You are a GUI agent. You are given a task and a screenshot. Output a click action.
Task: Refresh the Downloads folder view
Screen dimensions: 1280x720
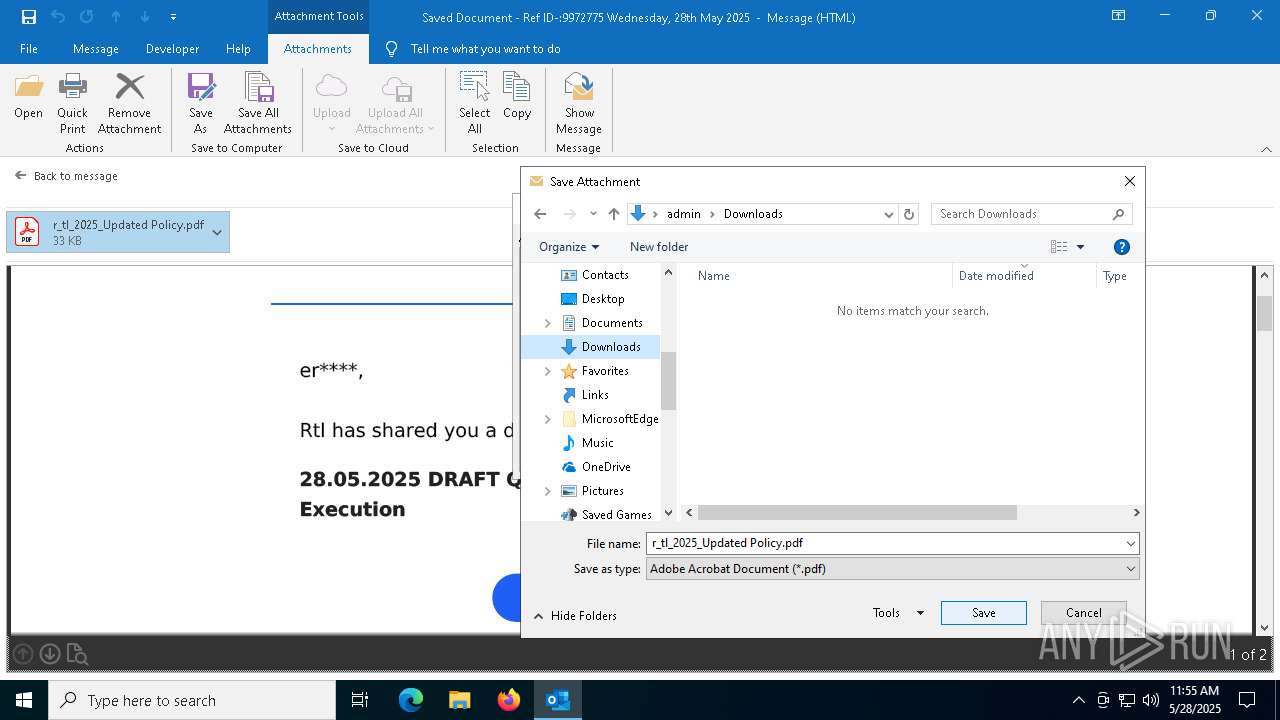pyautogui.click(x=909, y=214)
